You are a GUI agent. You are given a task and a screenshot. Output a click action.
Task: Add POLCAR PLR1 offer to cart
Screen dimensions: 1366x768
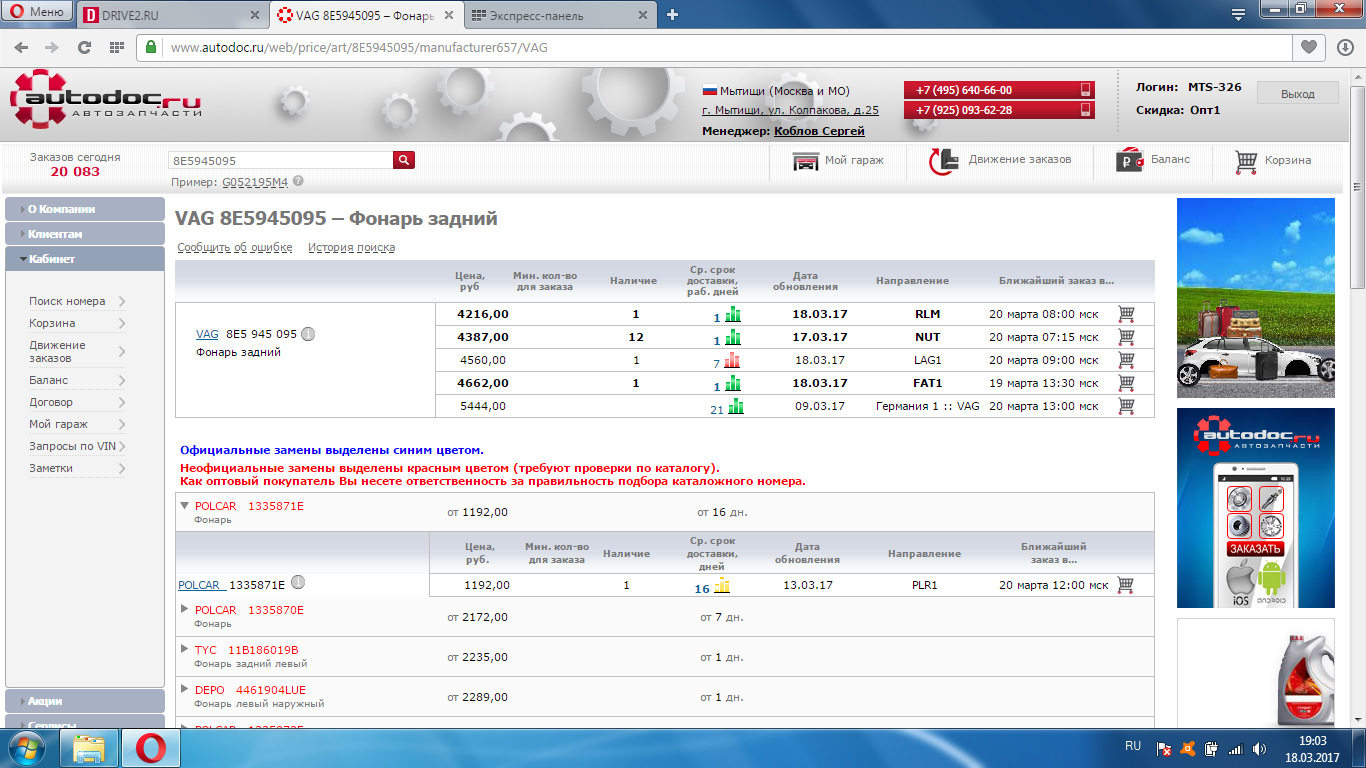(1125, 585)
